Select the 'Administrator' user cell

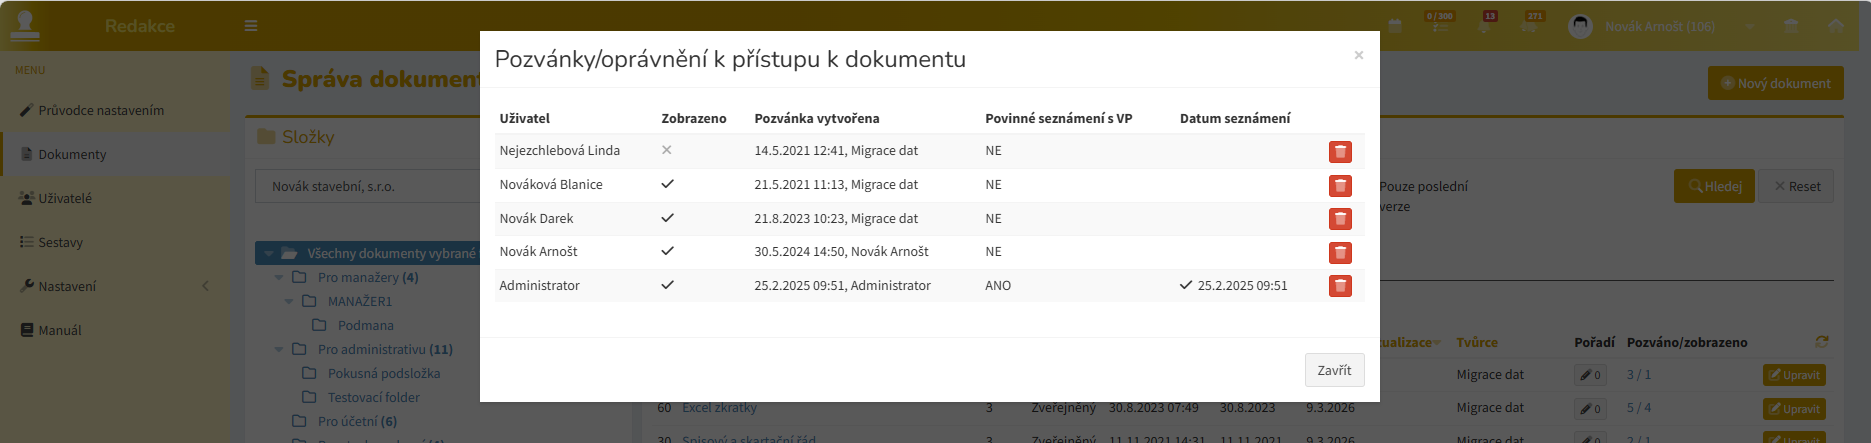(x=540, y=286)
